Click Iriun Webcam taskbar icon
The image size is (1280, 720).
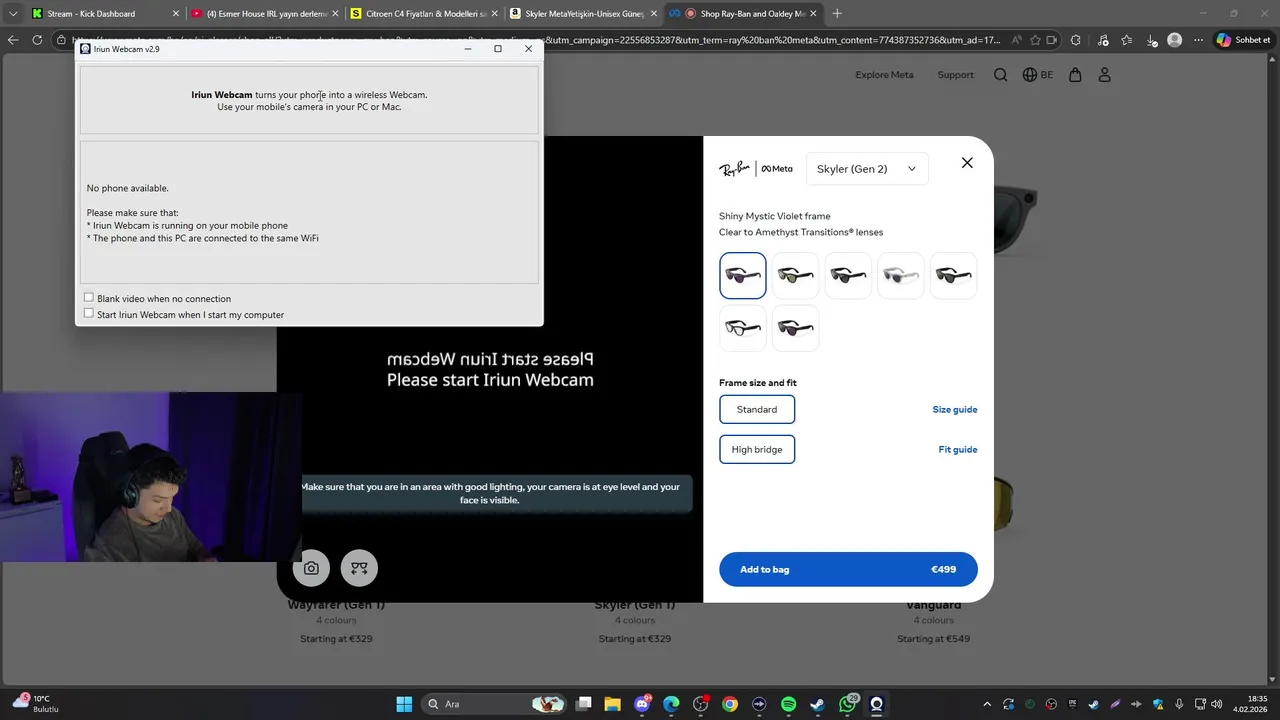click(877, 704)
